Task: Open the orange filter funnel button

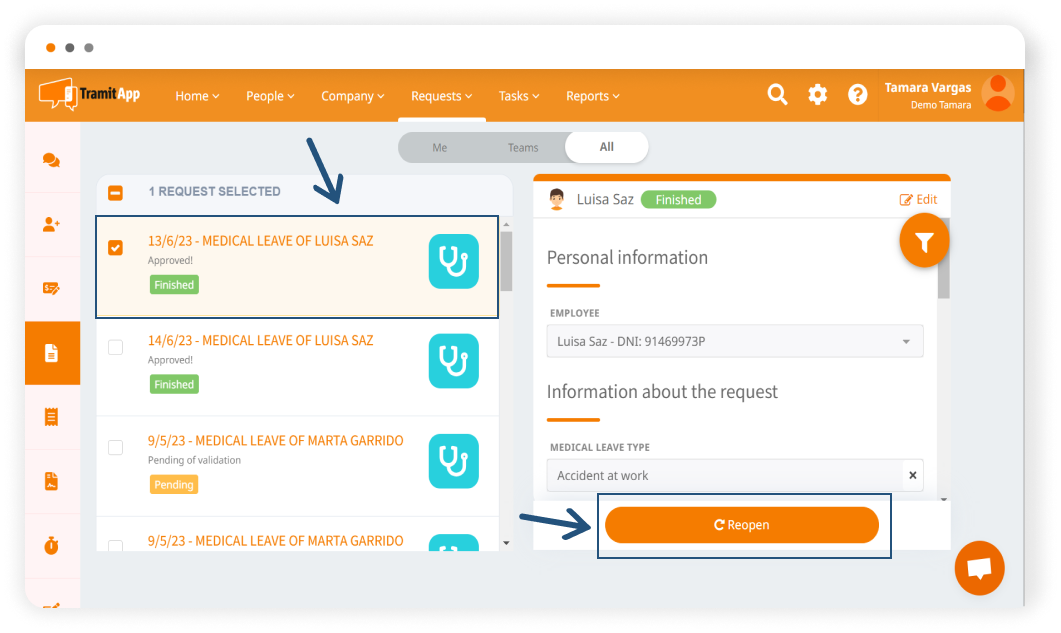Action: tap(924, 242)
